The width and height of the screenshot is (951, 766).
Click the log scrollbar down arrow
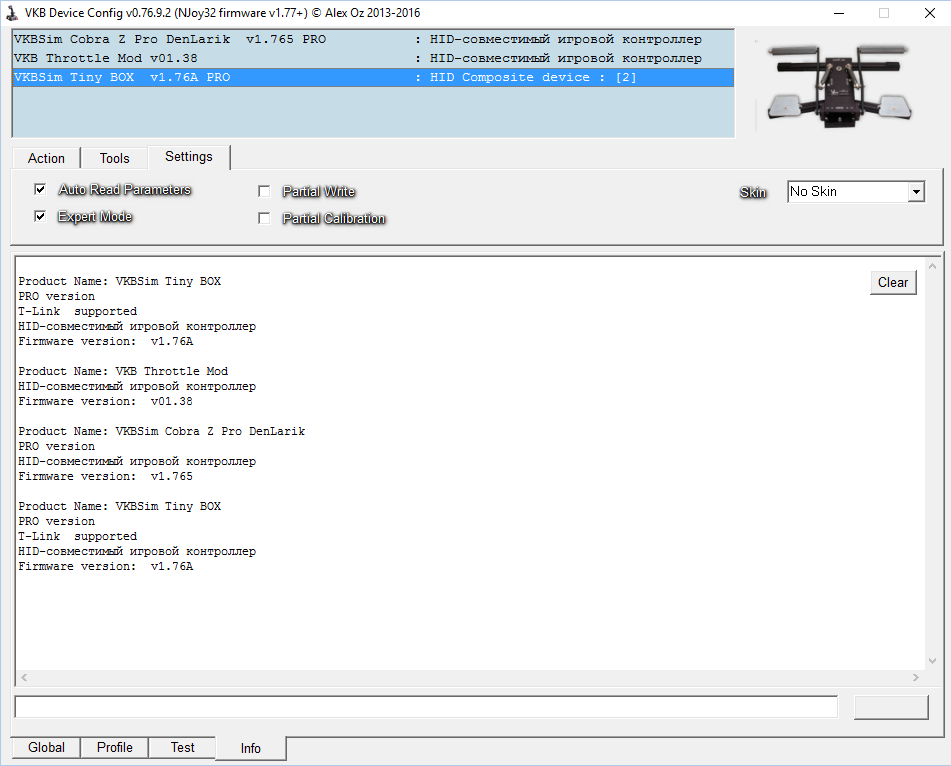[x=932, y=661]
